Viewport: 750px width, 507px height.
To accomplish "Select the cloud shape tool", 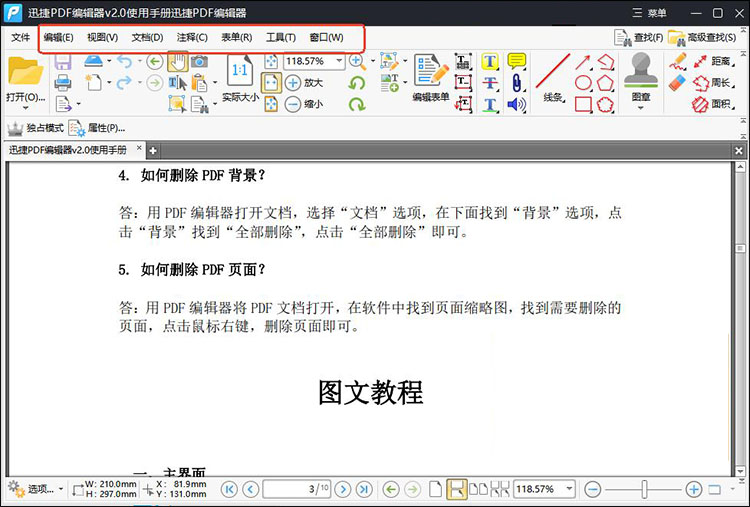I will click(x=606, y=104).
